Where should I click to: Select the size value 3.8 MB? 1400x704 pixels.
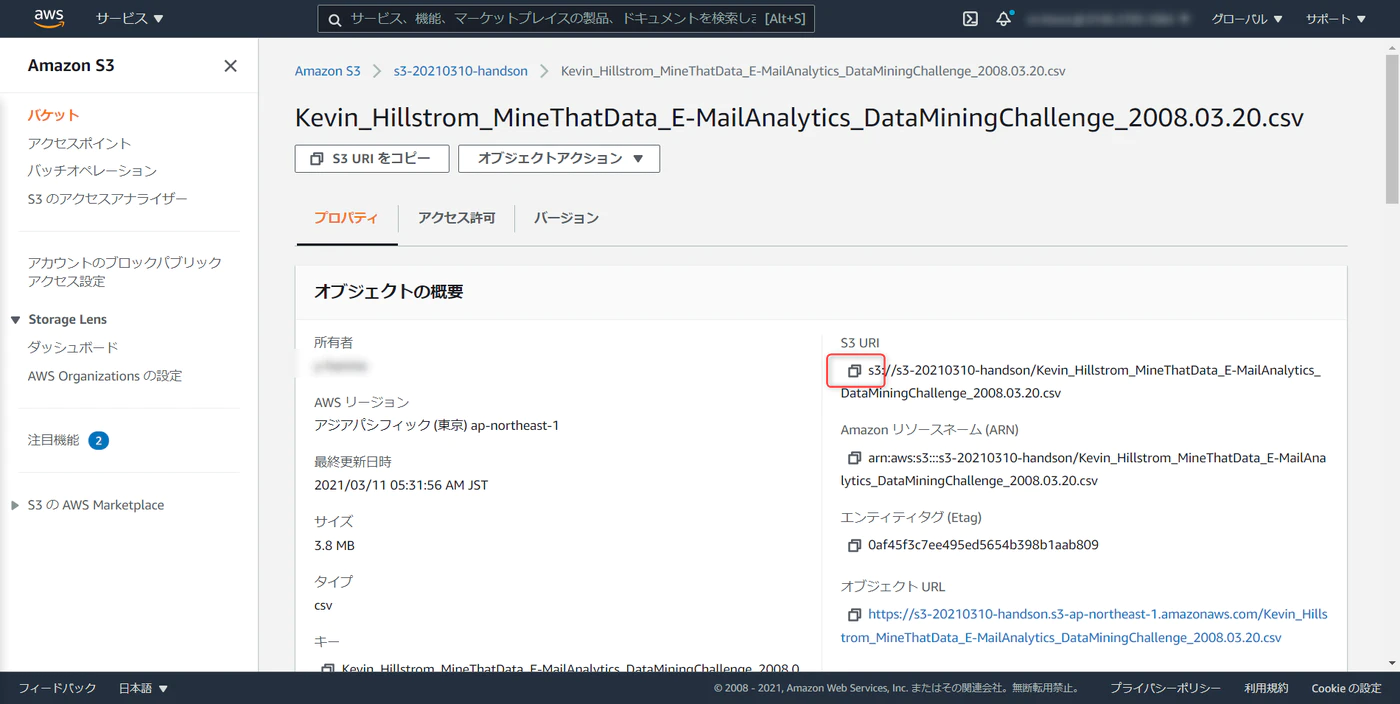click(334, 546)
